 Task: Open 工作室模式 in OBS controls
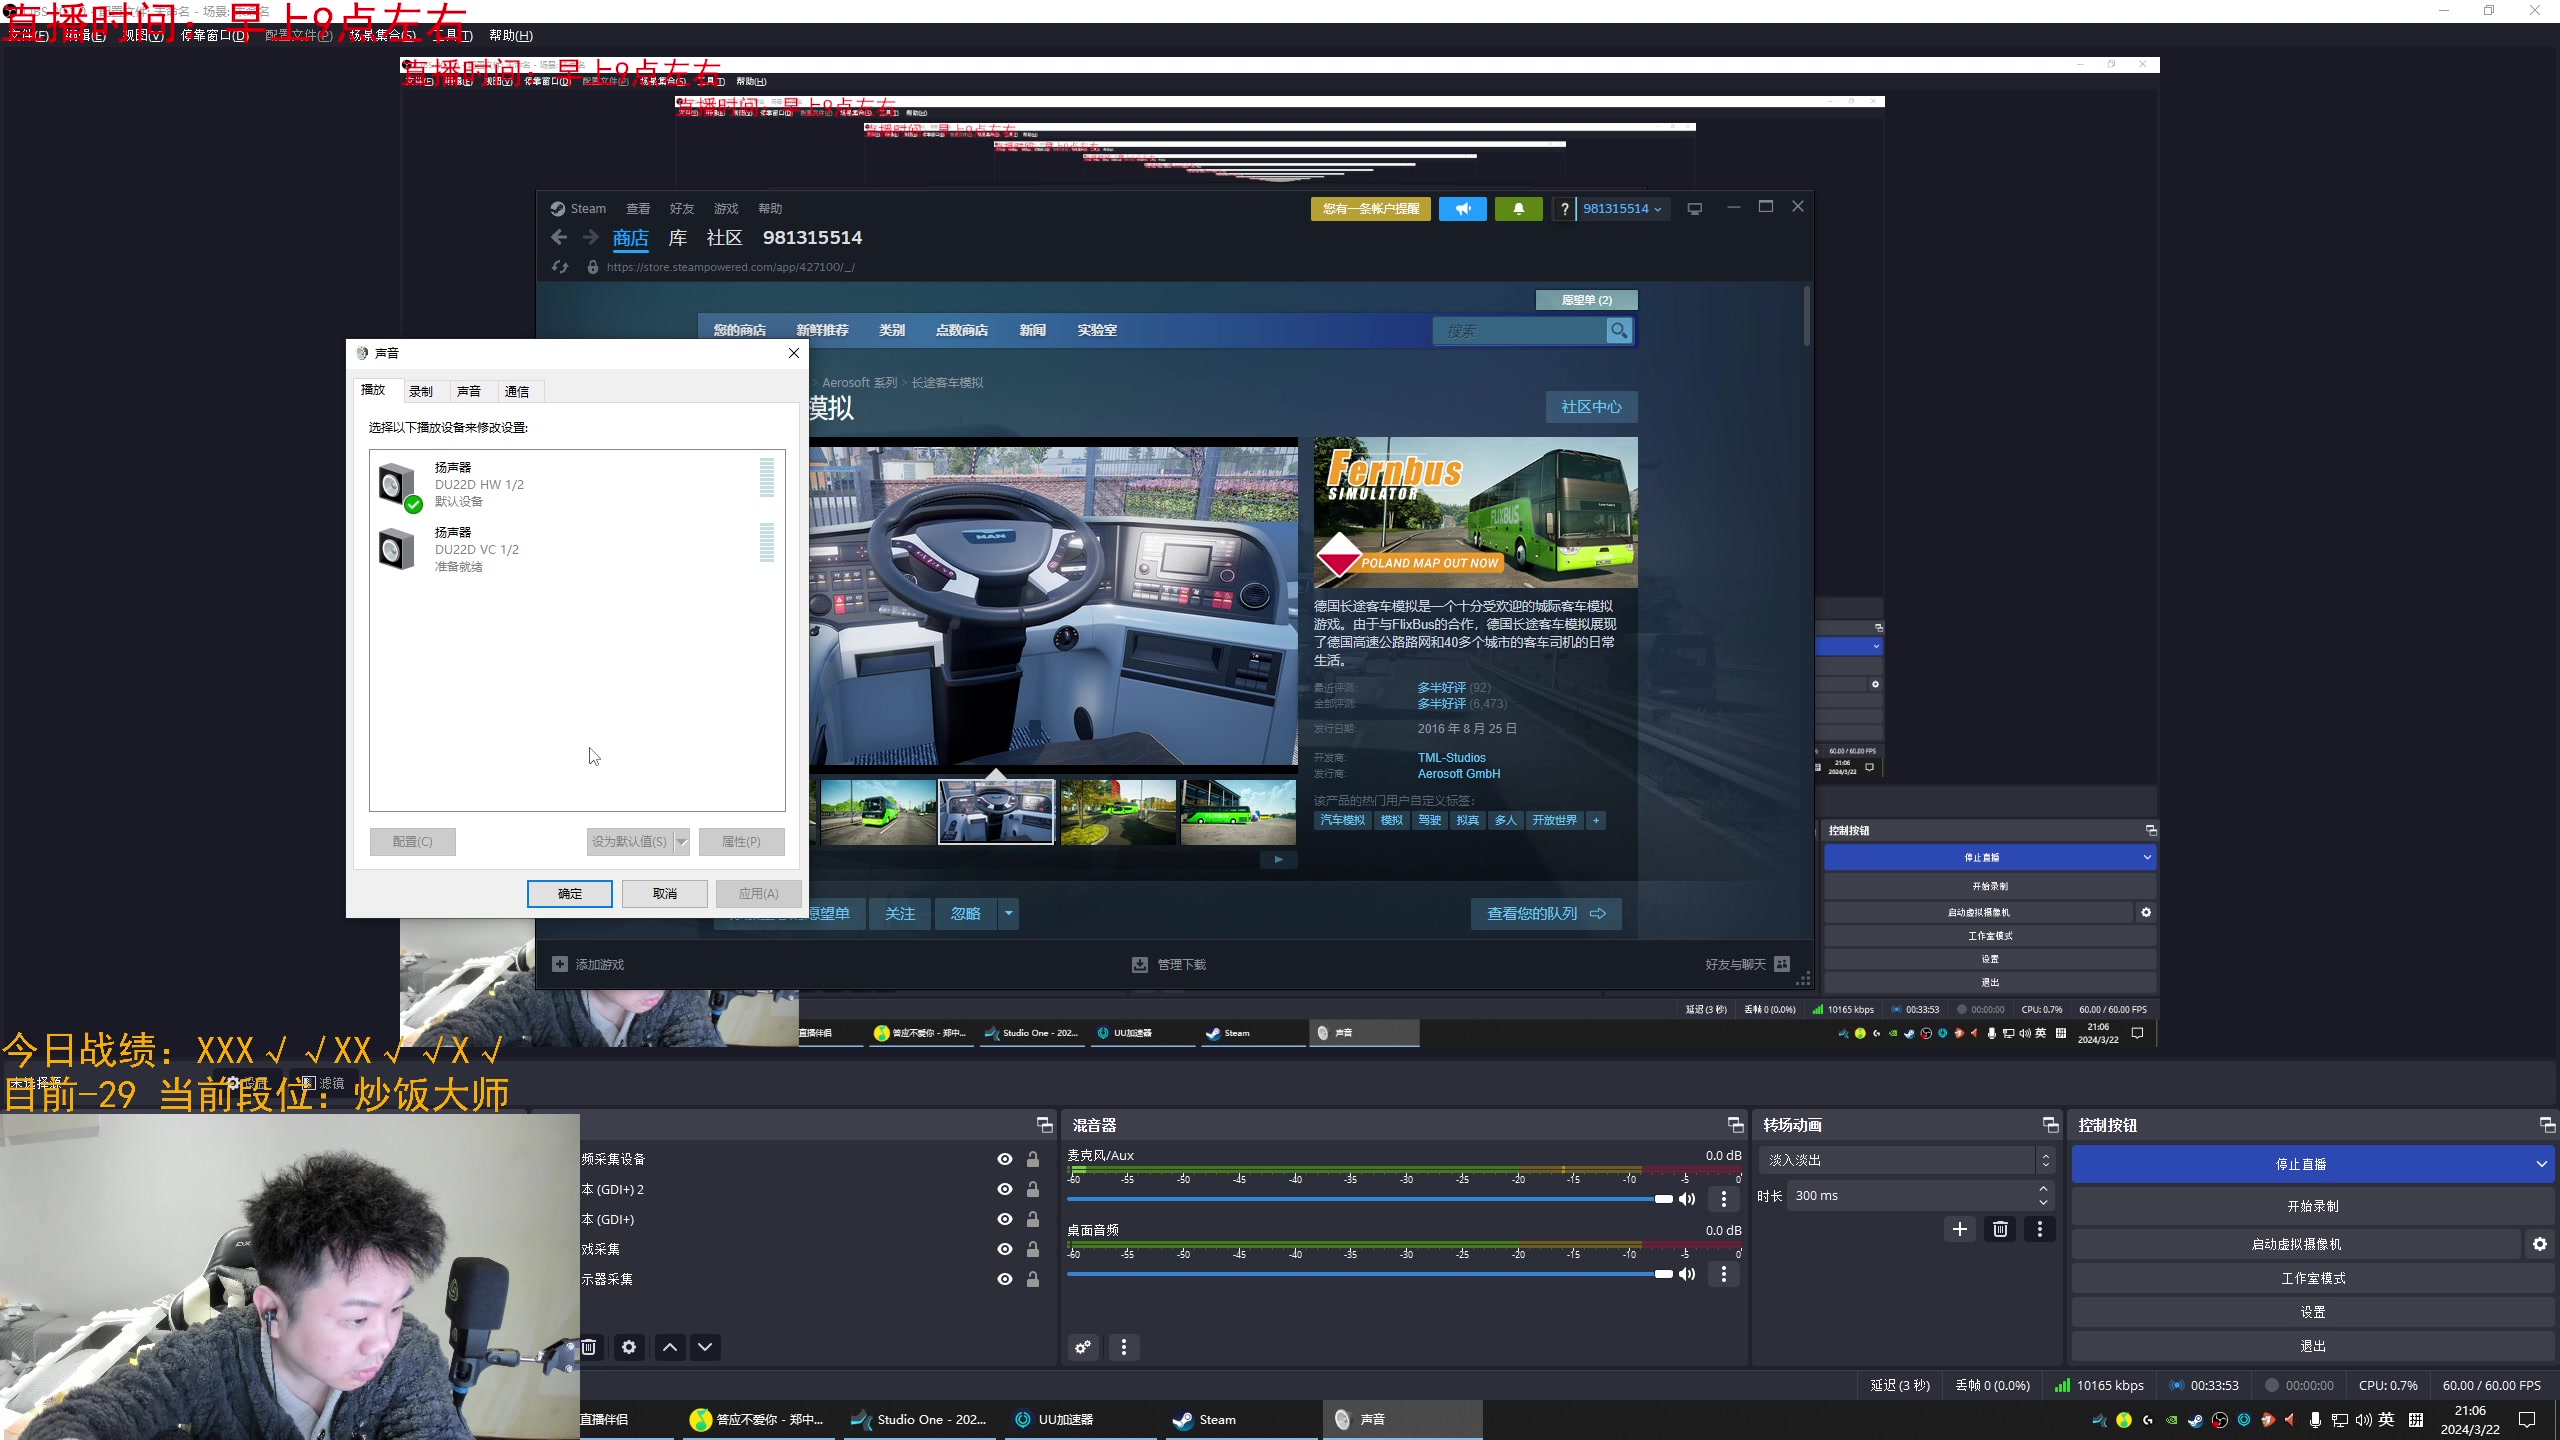tap(2313, 1278)
